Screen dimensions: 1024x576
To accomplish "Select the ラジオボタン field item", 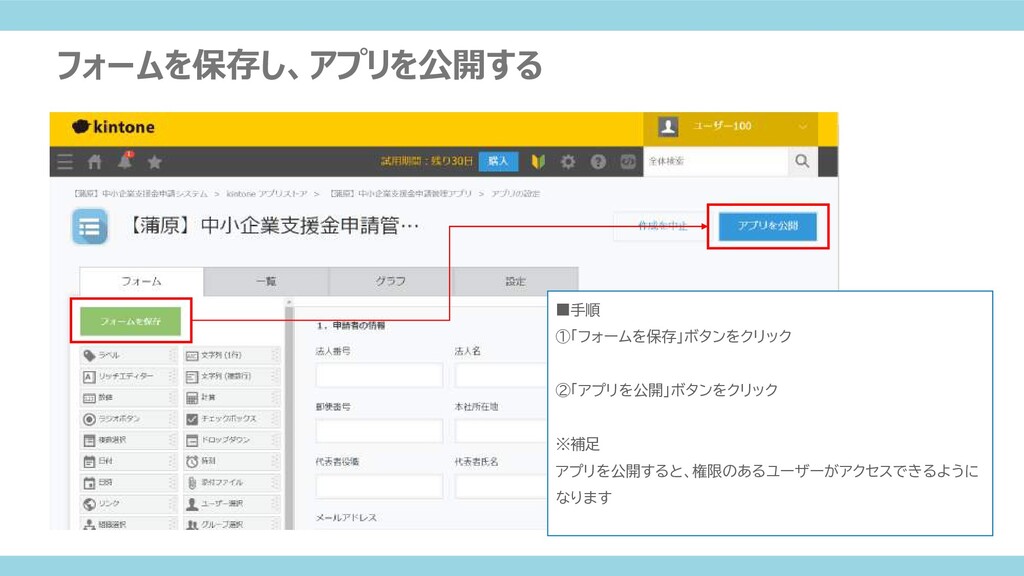I will click(128, 419).
